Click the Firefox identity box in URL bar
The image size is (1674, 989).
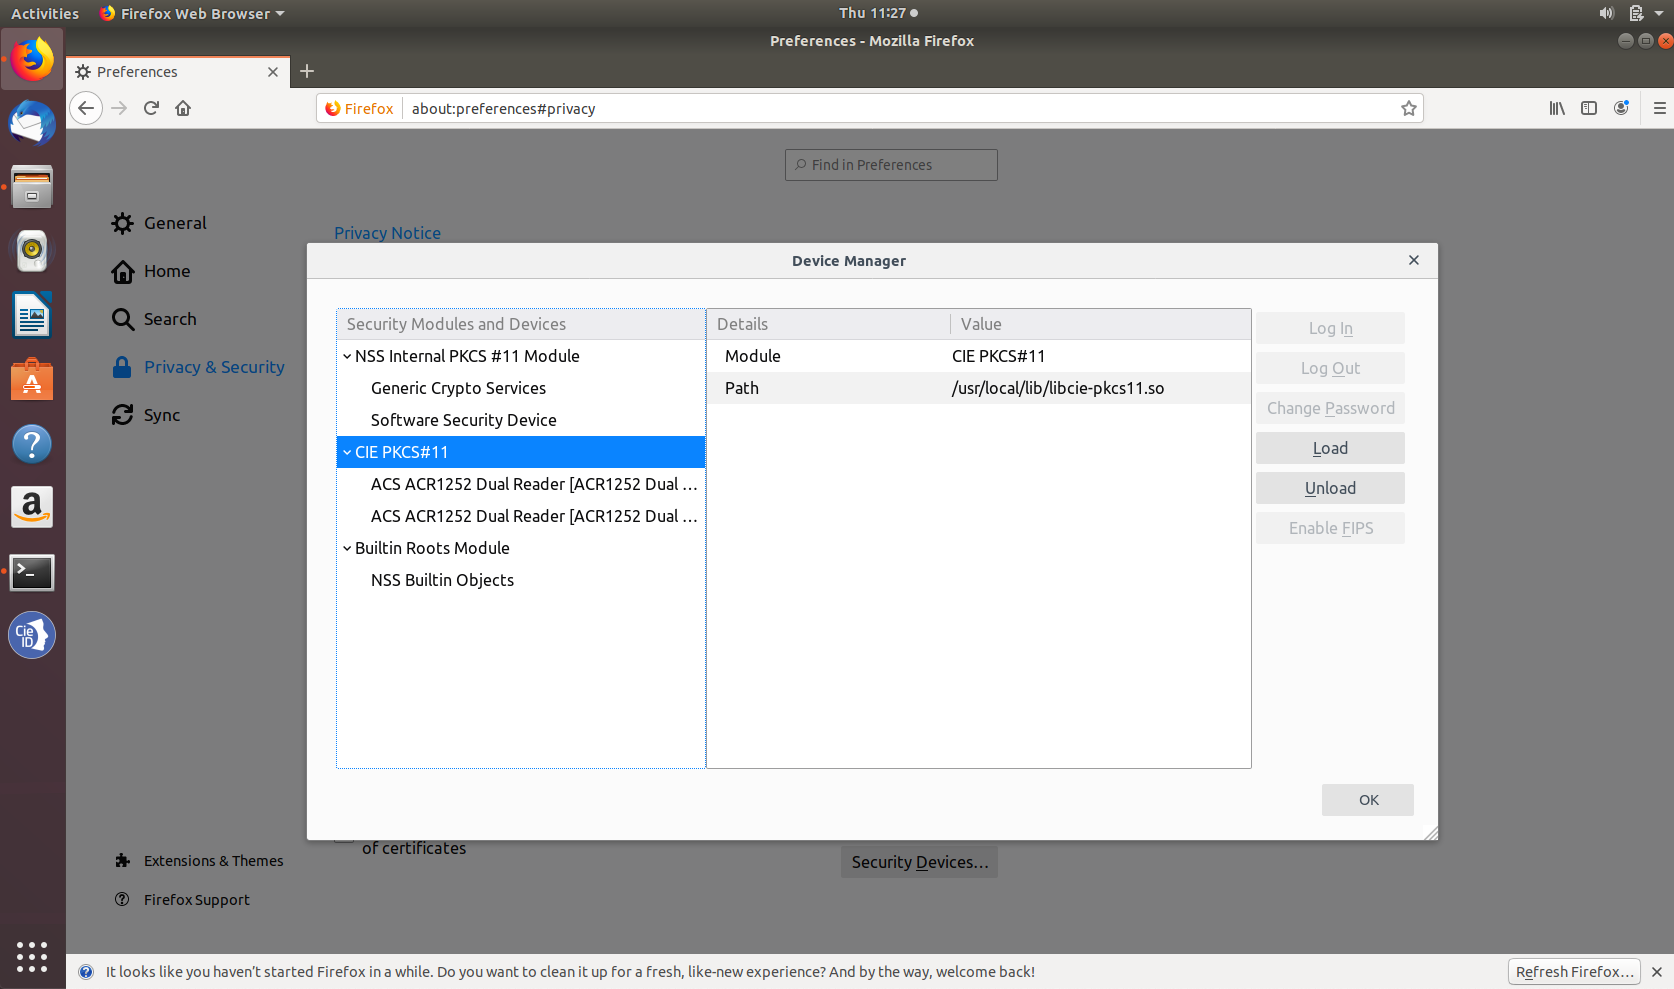click(360, 108)
